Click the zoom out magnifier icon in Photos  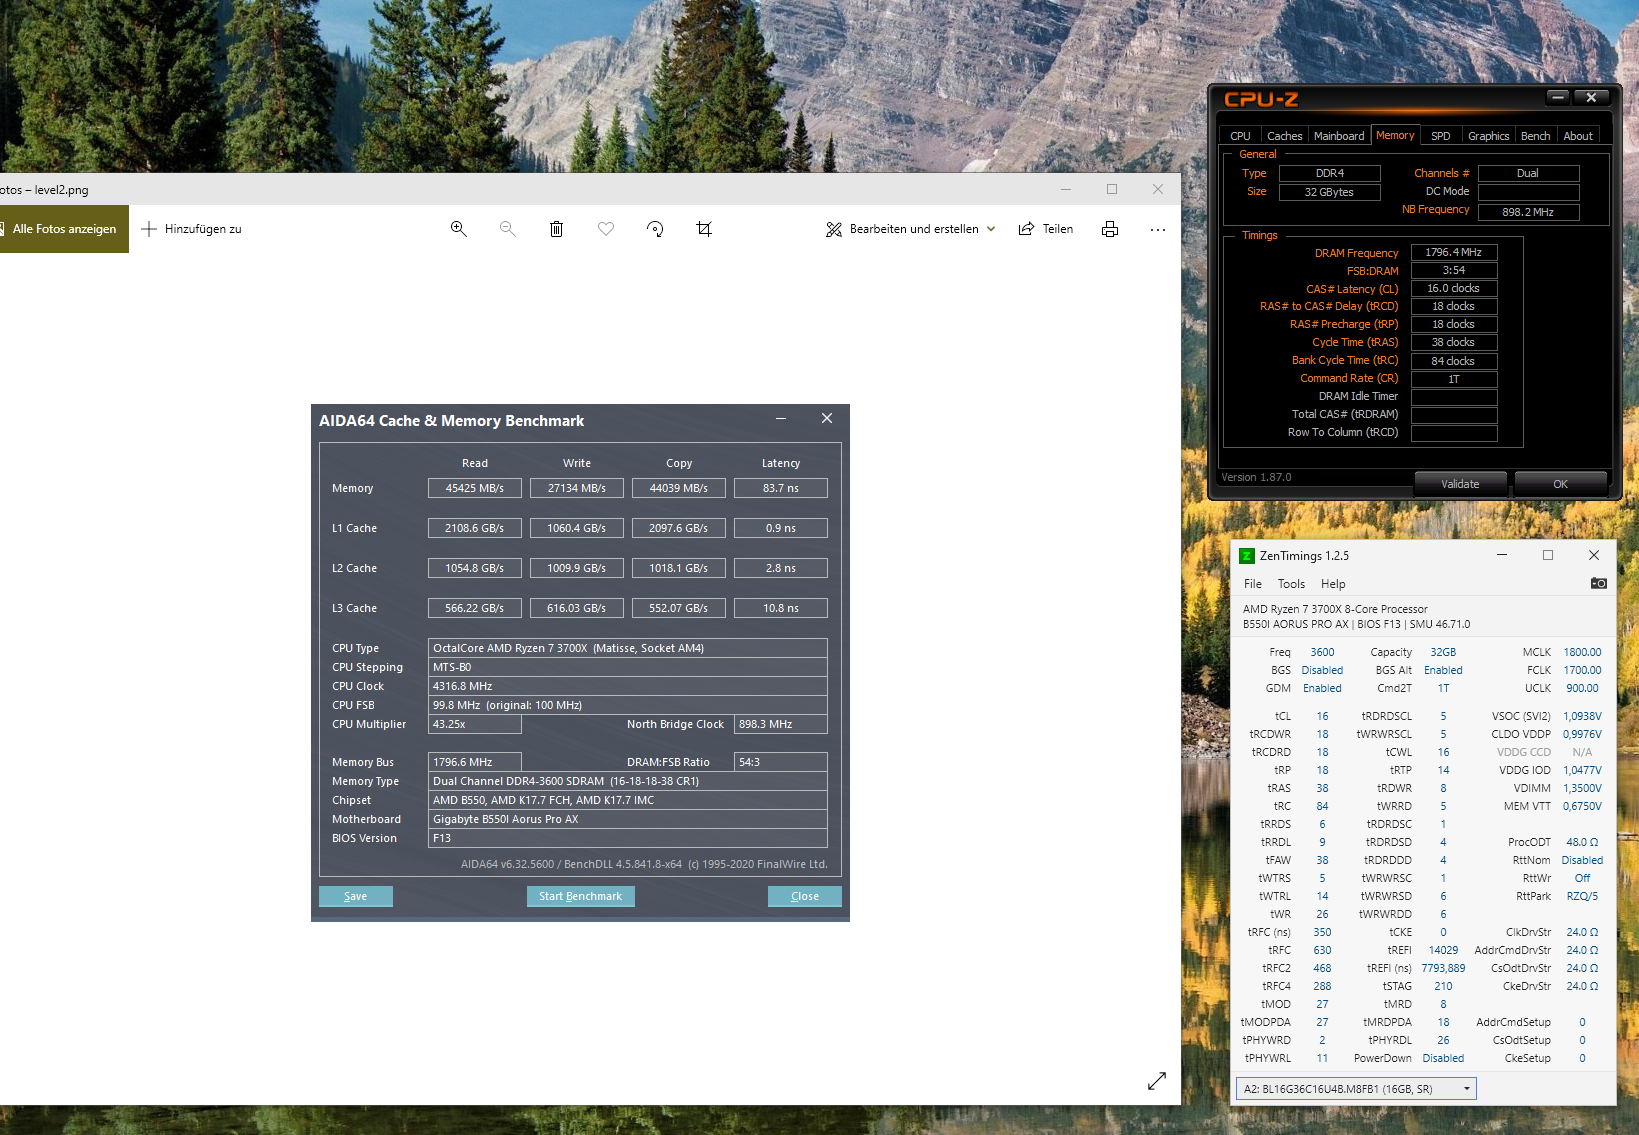click(x=508, y=229)
